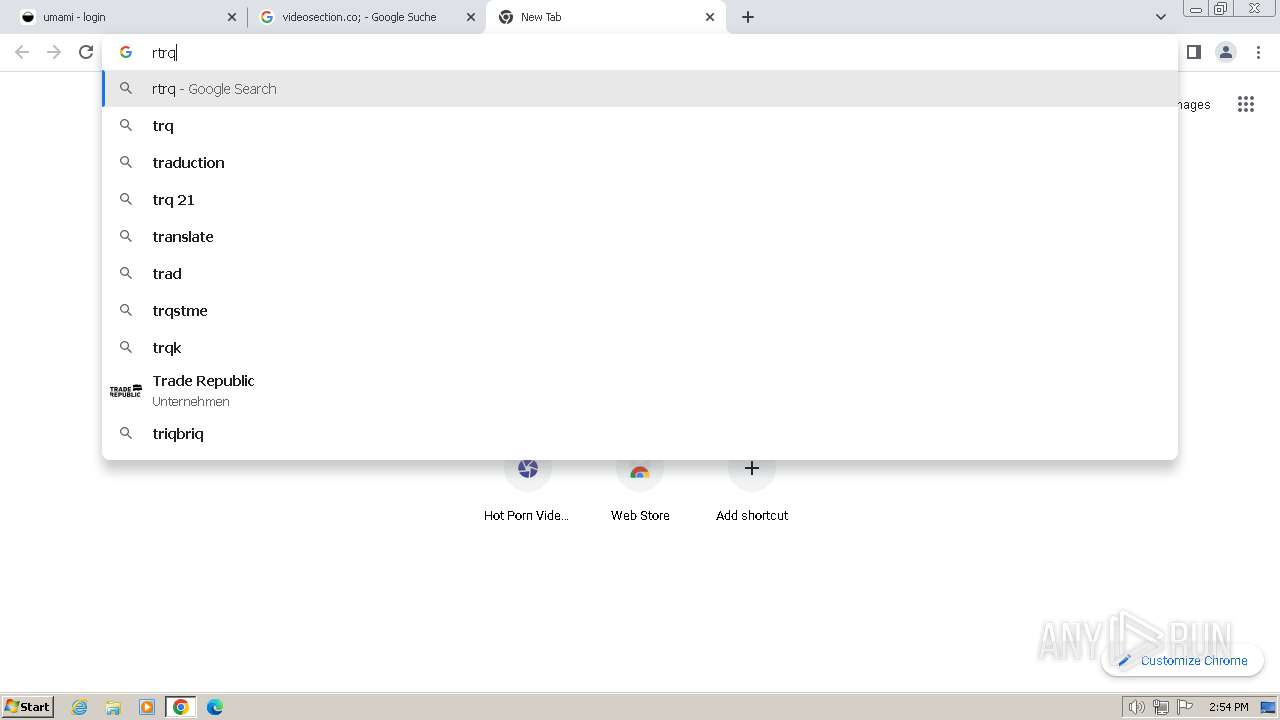Pick the 'translate' suggestion
The image size is (1280, 720).
point(640,237)
